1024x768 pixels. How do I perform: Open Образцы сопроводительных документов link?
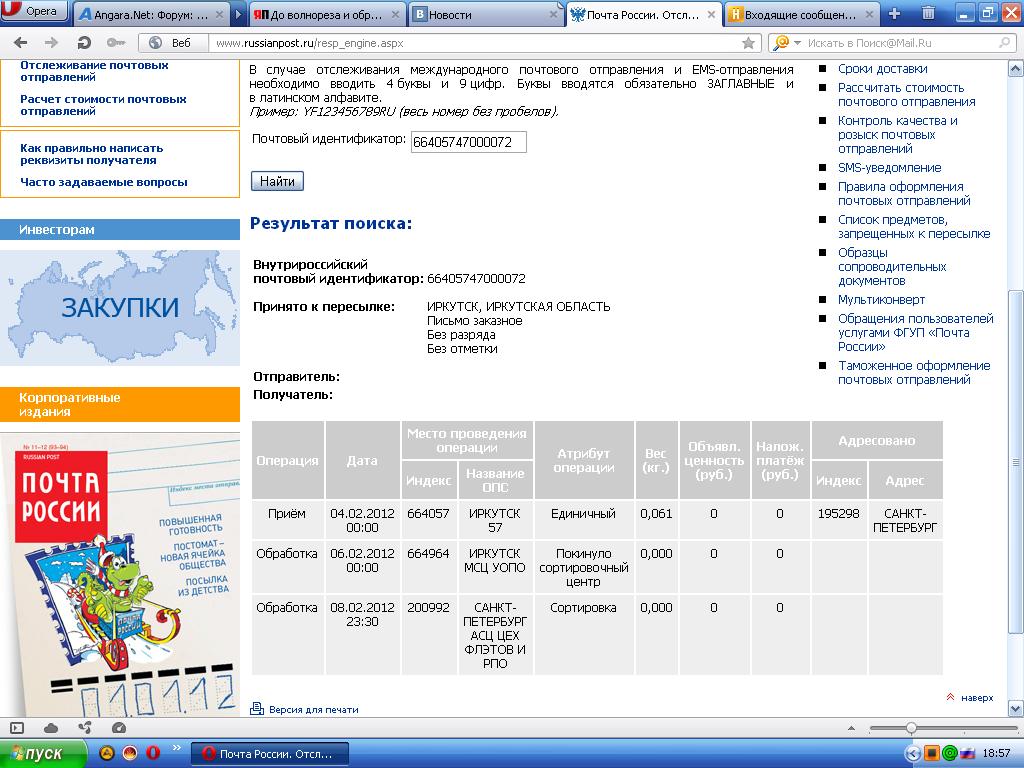[x=892, y=266]
